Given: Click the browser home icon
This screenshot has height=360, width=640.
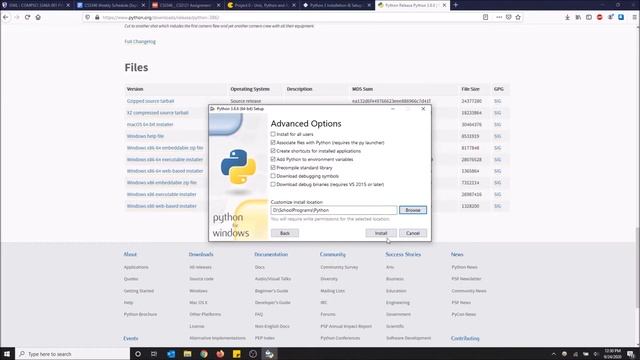Looking at the screenshot, I should [x=38, y=17].
